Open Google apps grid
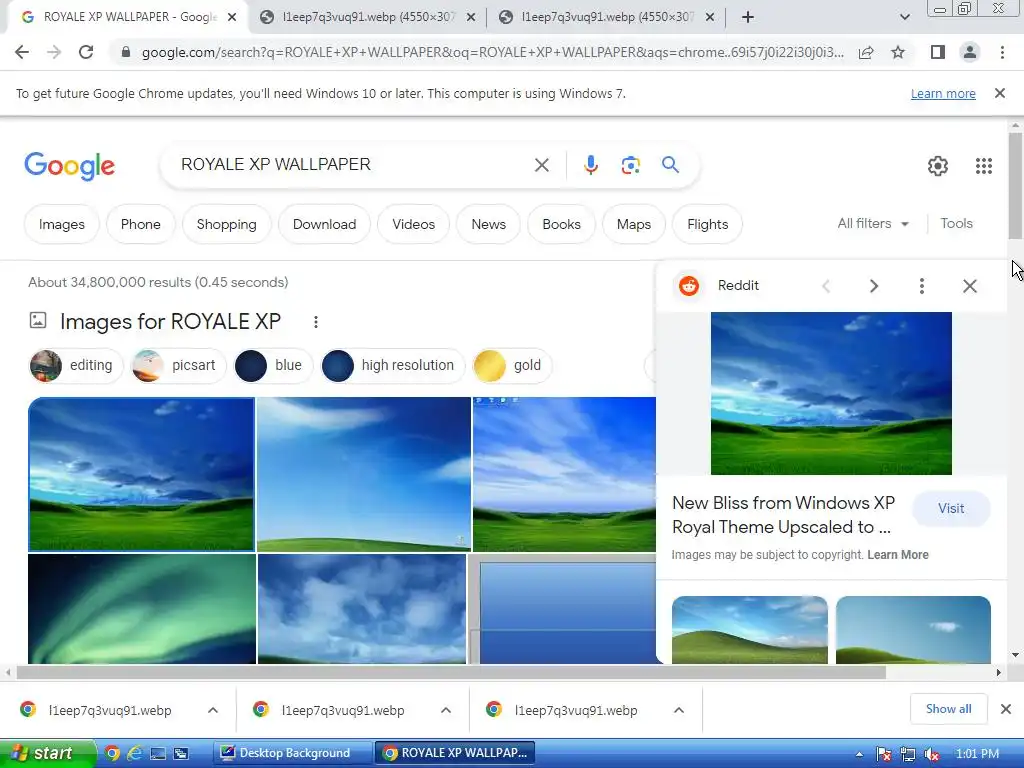This screenshot has width=1024, height=768. click(984, 166)
